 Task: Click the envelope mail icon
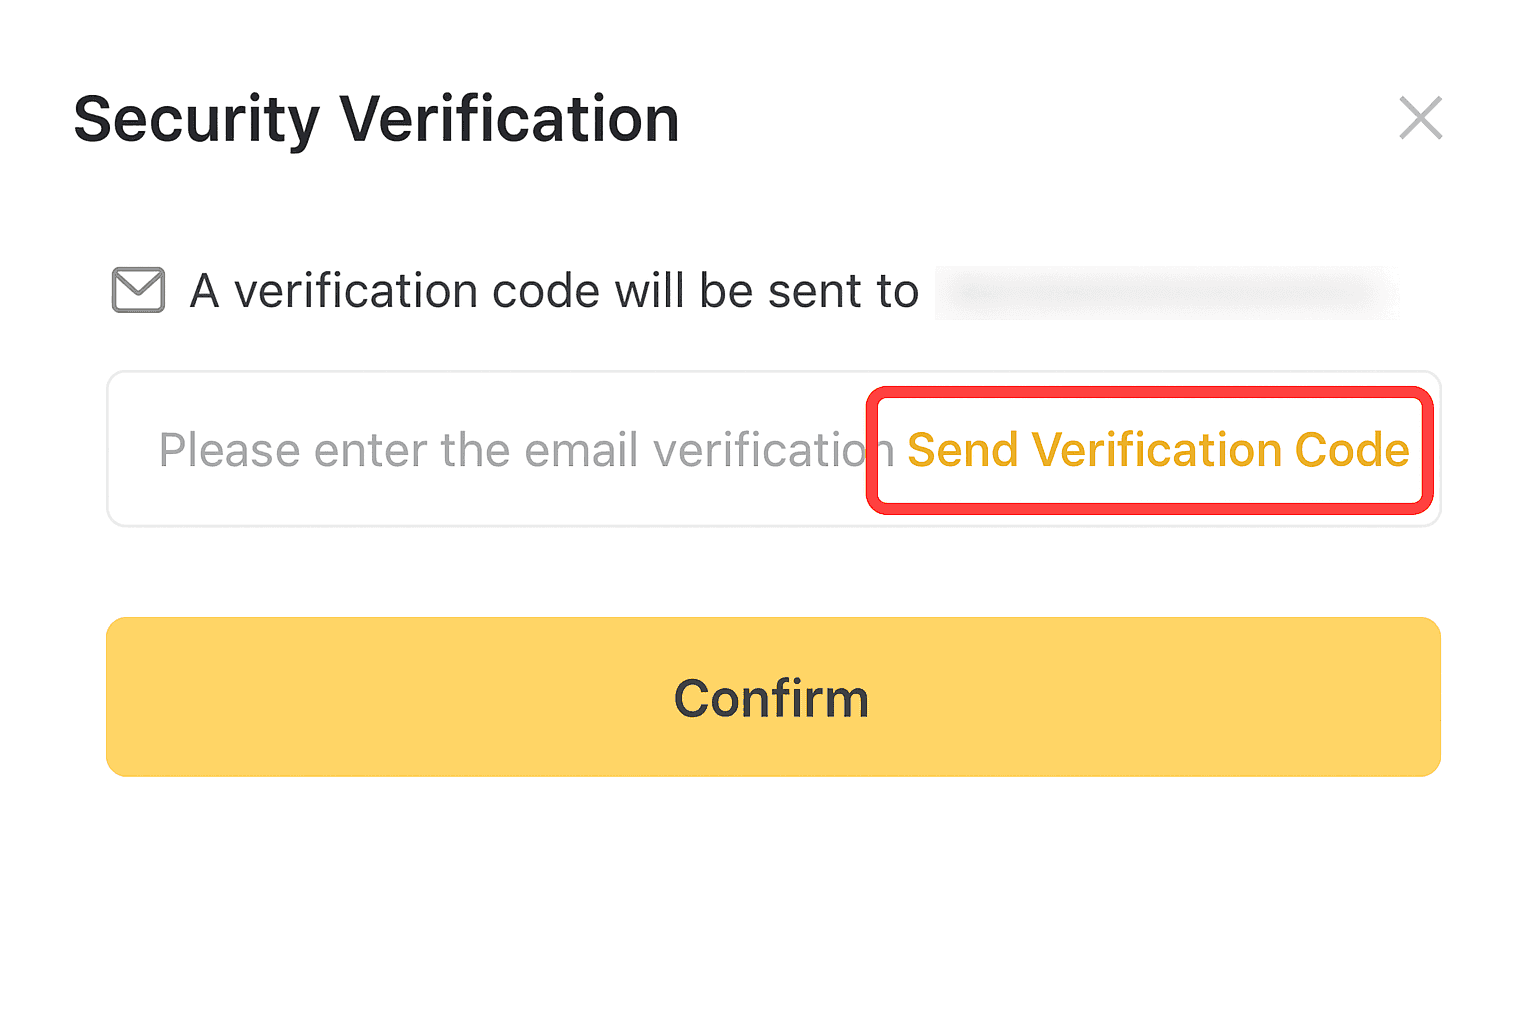pyautogui.click(x=138, y=290)
